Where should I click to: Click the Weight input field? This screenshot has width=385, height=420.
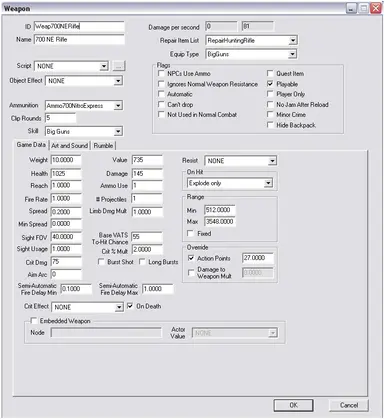(x=66, y=160)
